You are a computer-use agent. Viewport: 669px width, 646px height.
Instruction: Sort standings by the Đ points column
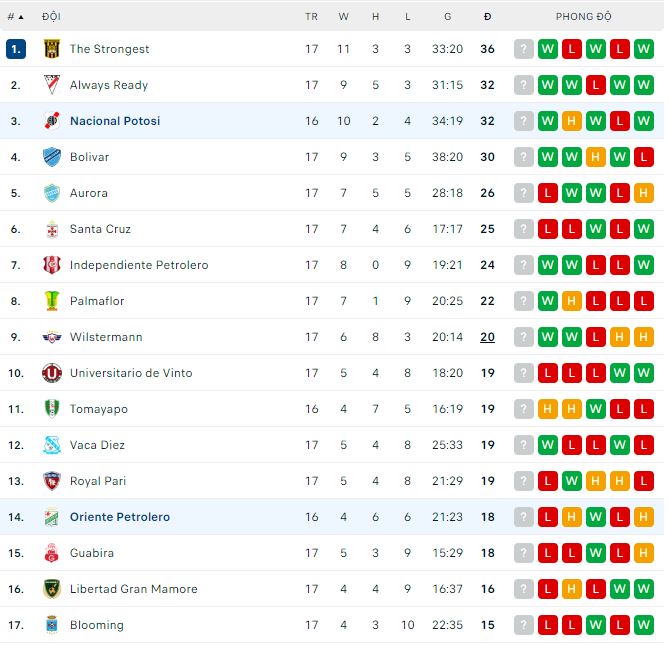tap(487, 17)
